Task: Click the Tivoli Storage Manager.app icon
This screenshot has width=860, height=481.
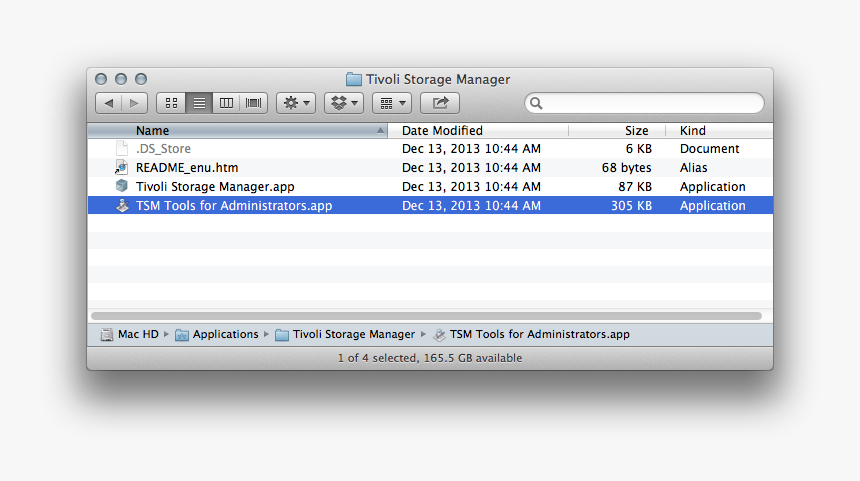Action: pyautogui.click(x=122, y=186)
